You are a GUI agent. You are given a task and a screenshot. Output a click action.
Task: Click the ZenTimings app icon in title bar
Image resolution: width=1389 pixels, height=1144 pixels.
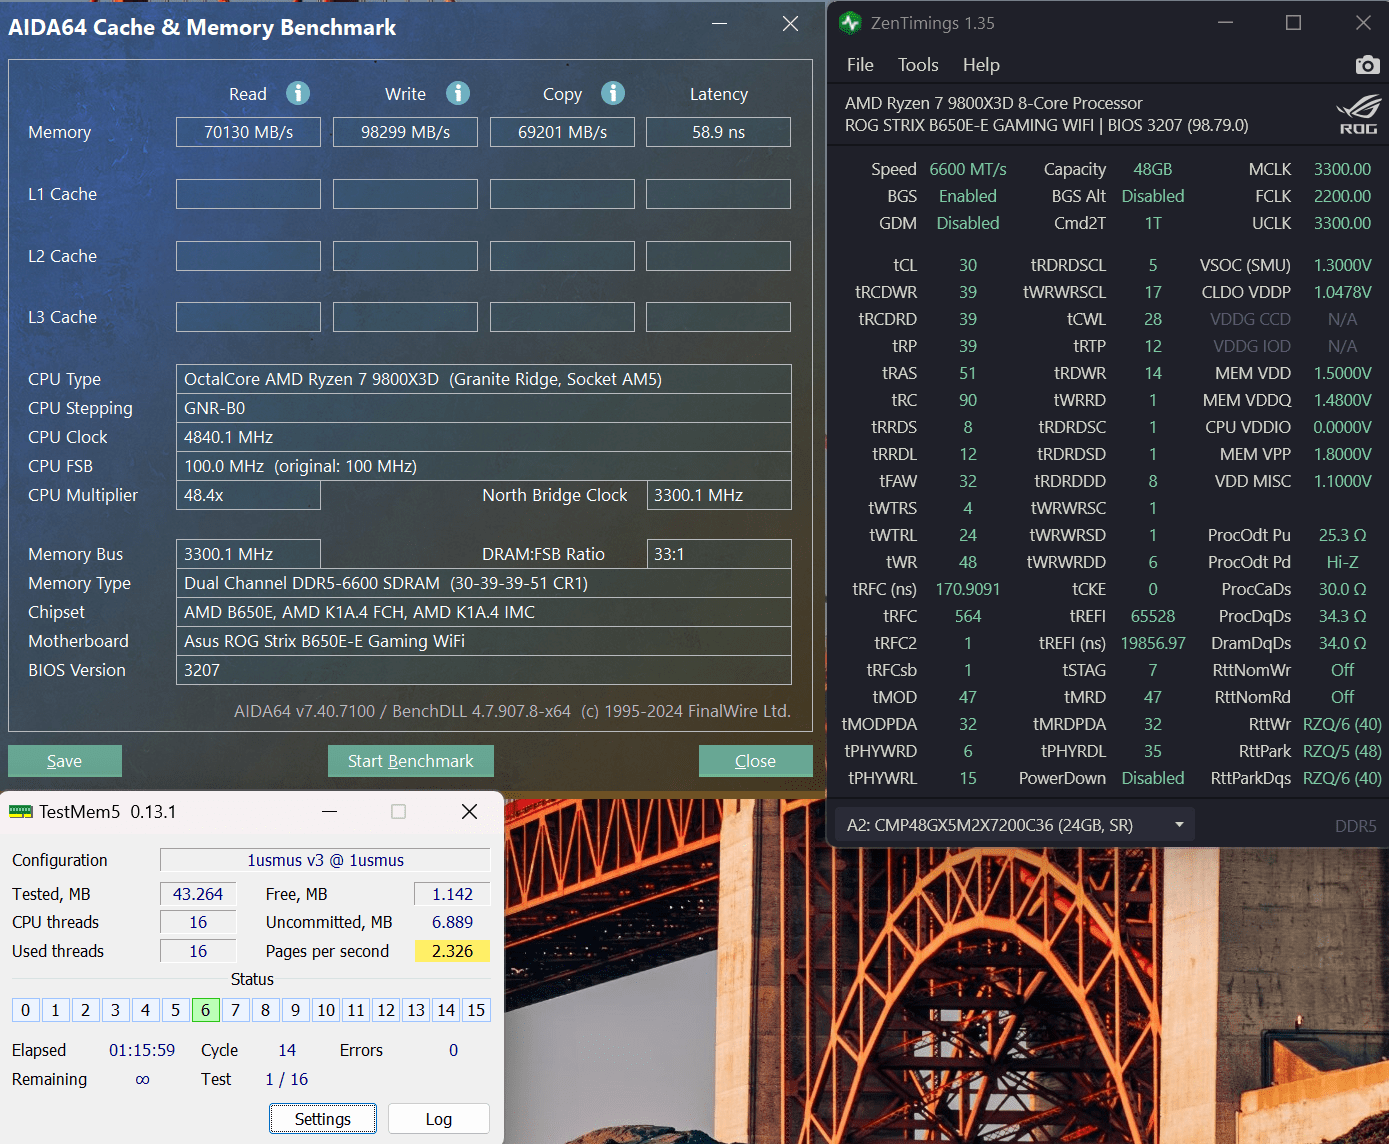(x=850, y=22)
